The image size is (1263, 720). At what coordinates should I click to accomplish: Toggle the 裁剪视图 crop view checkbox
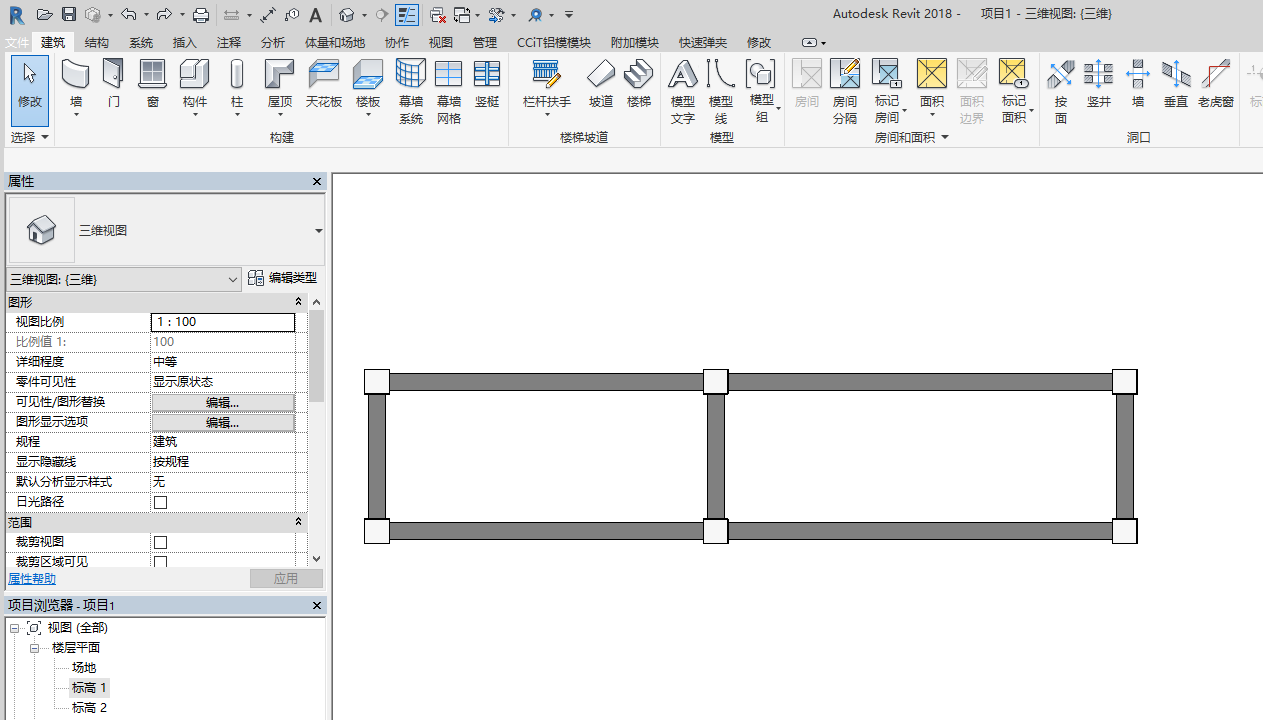[160, 542]
